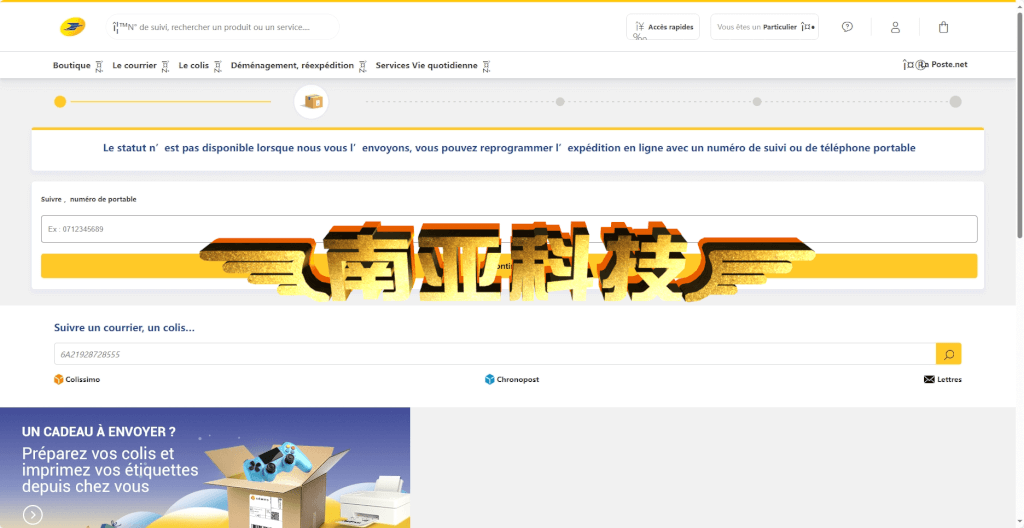Open the user account icon

[x=895, y=27]
